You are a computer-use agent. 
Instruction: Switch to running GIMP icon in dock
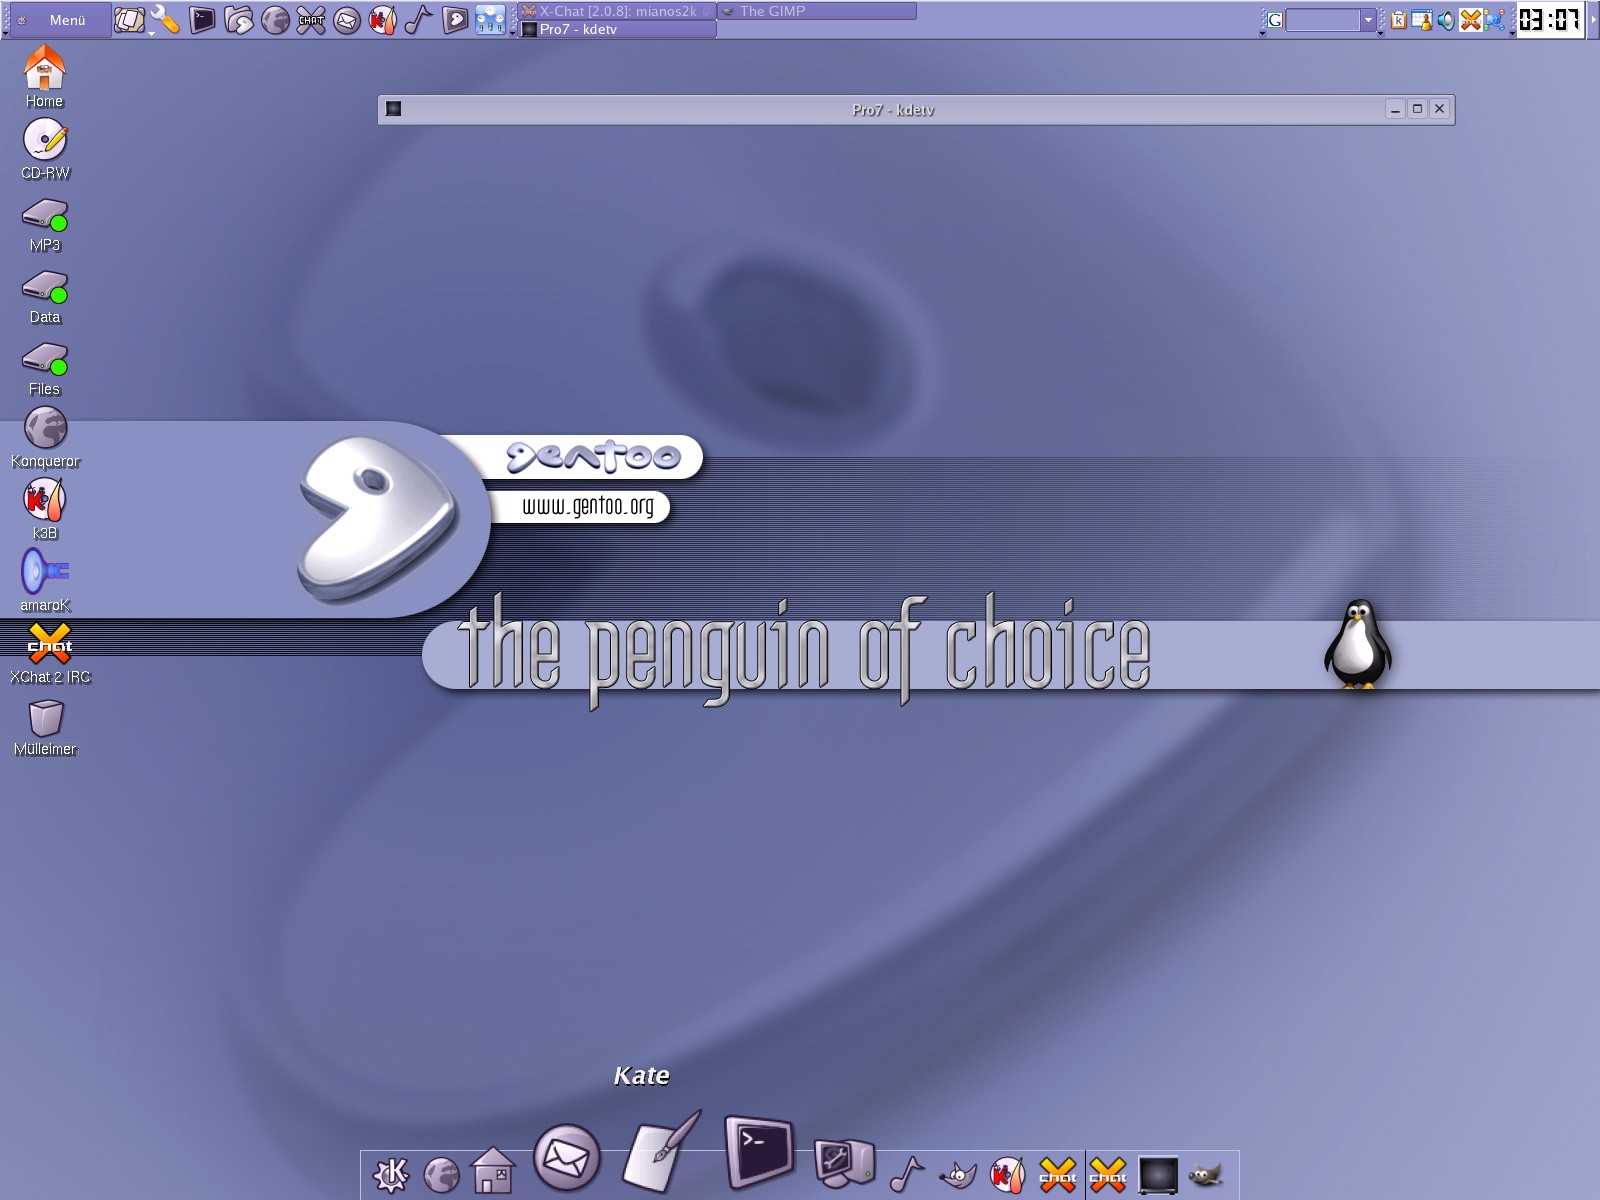tap(1206, 1175)
